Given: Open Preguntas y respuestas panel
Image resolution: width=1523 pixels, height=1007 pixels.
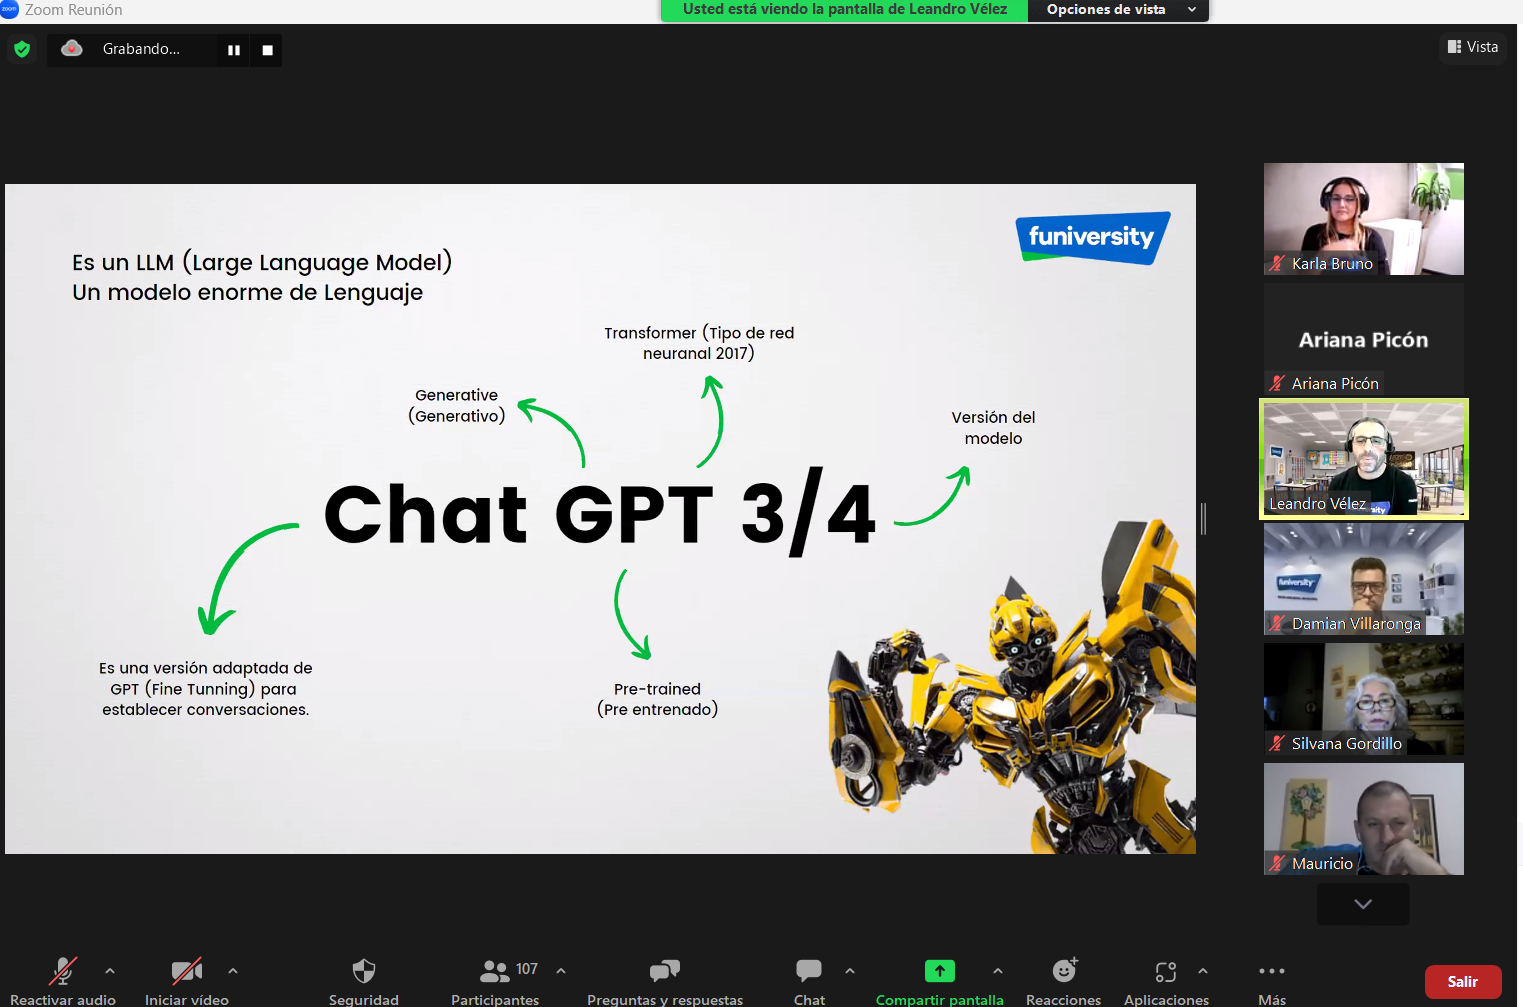Looking at the screenshot, I should click(665, 980).
